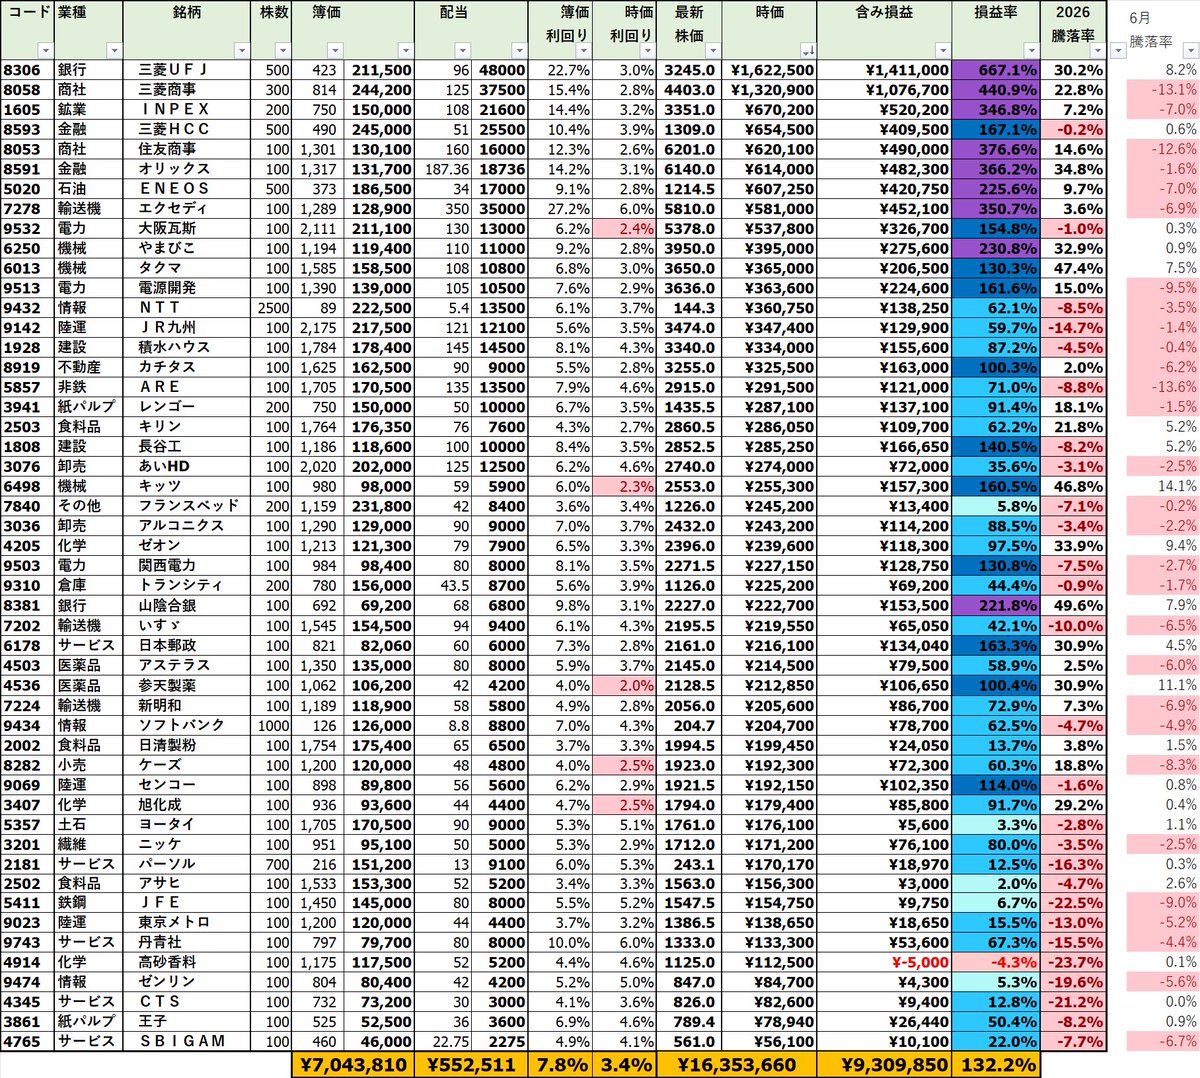
Task: Select the 132.2% total profit rate cell
Action: tap(996, 1065)
